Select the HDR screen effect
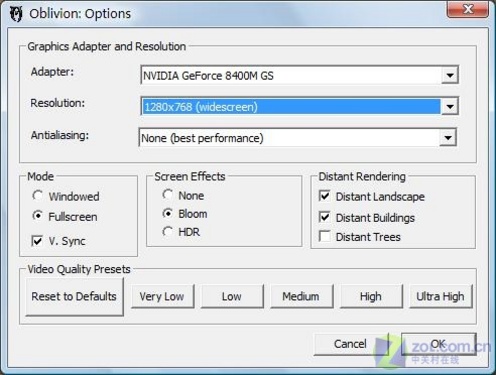Screen dimensions: 496x375 (x=167, y=232)
